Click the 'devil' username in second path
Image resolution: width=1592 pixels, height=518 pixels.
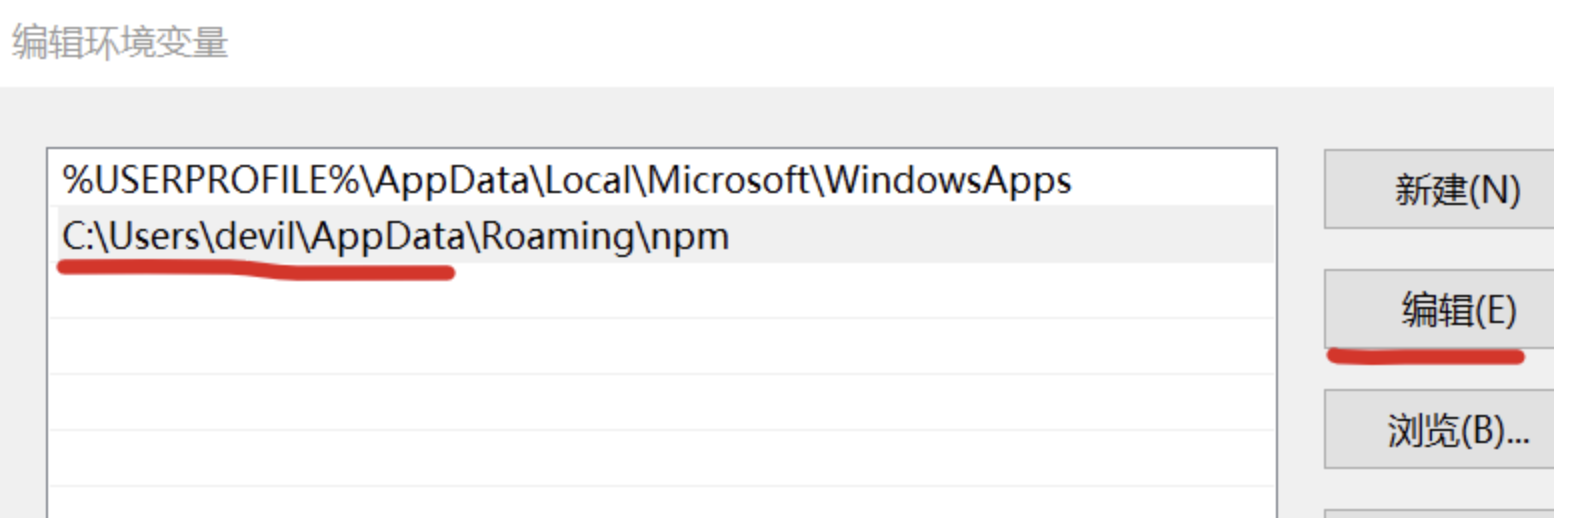pyautogui.click(x=257, y=237)
